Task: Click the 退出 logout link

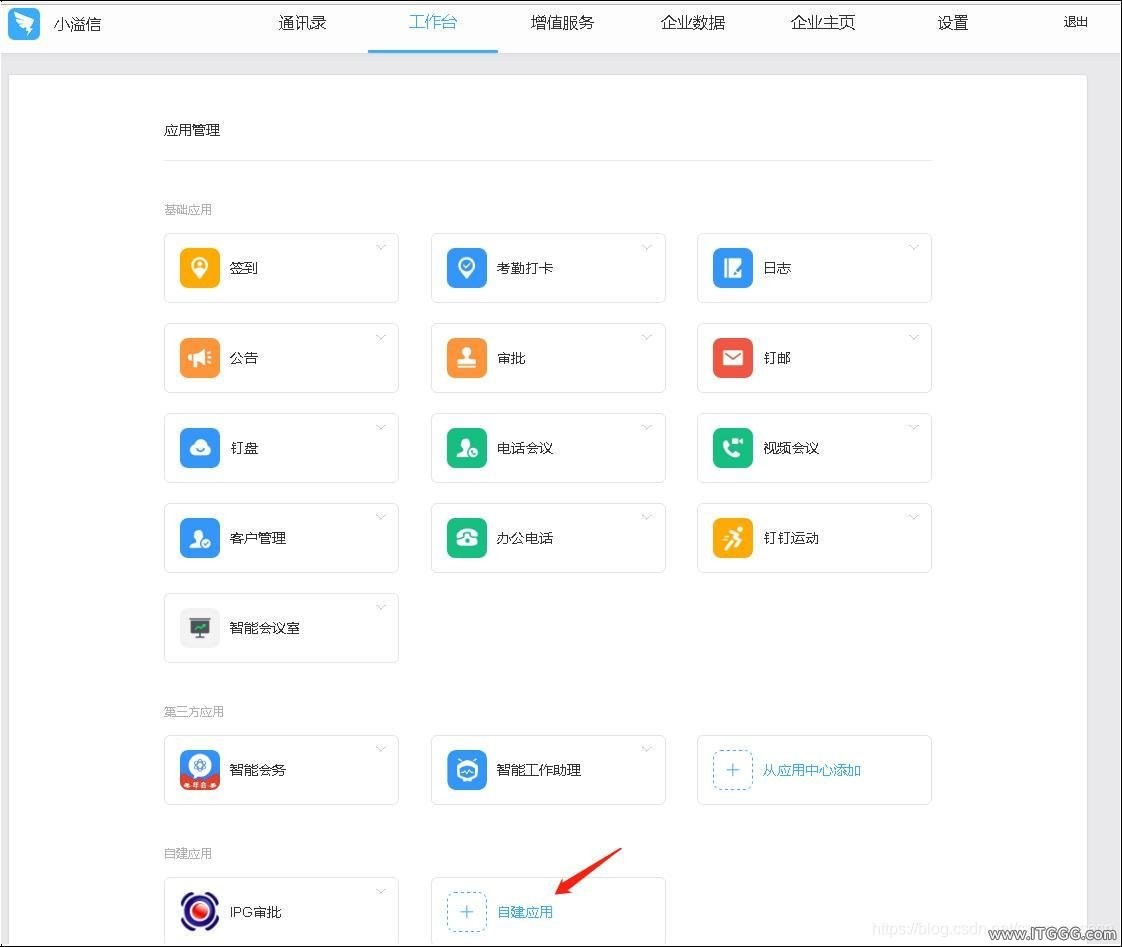Action: coord(1075,22)
